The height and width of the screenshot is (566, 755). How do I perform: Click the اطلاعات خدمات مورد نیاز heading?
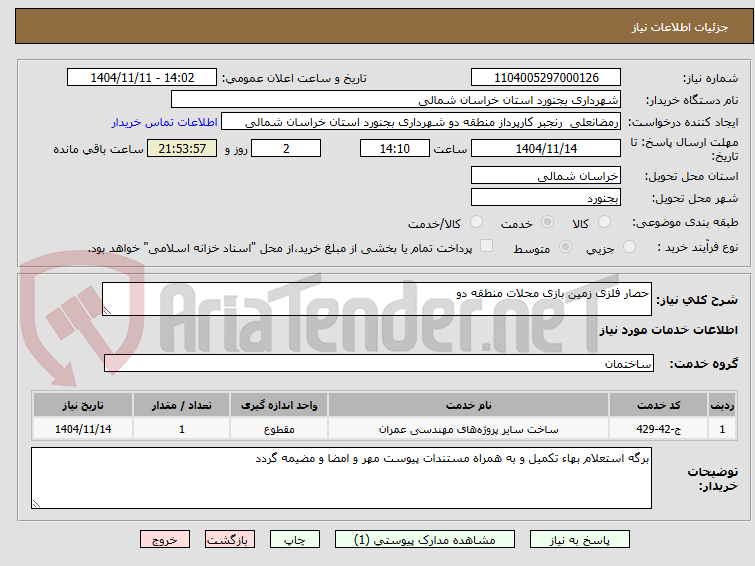coord(668,330)
